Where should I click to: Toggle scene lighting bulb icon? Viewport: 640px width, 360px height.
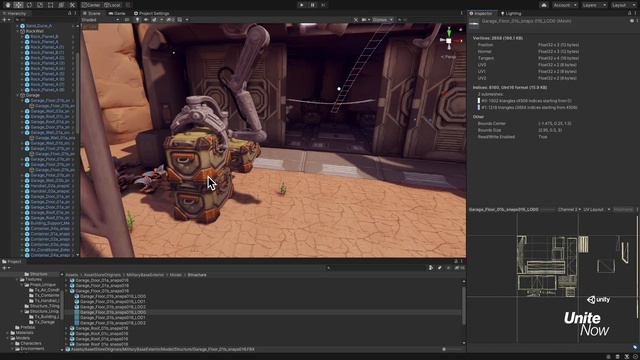pyautogui.click(x=137, y=20)
